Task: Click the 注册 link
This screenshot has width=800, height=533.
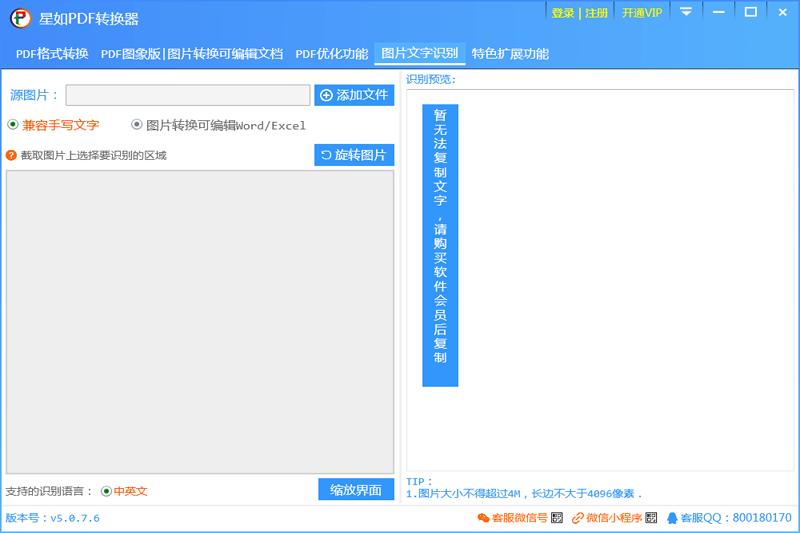Action: click(x=596, y=13)
